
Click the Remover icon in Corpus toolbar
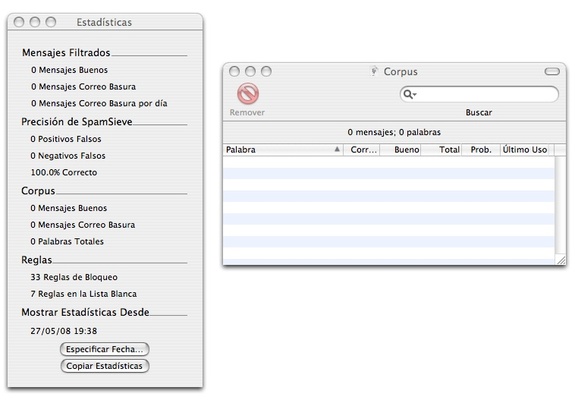(248, 93)
